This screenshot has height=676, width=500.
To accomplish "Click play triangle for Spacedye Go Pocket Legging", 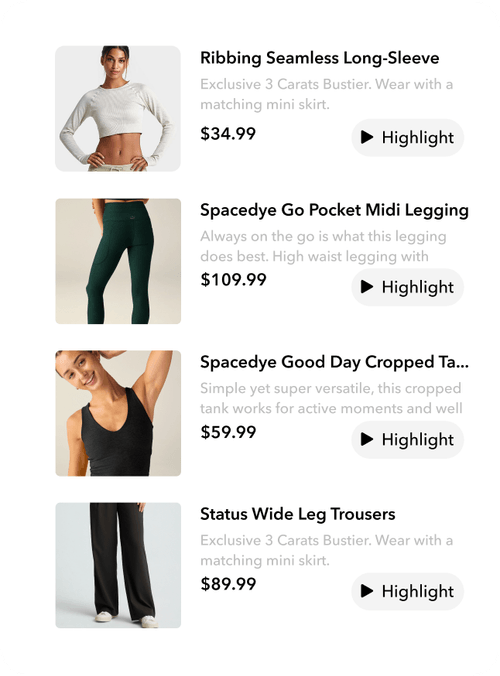I will [367, 287].
